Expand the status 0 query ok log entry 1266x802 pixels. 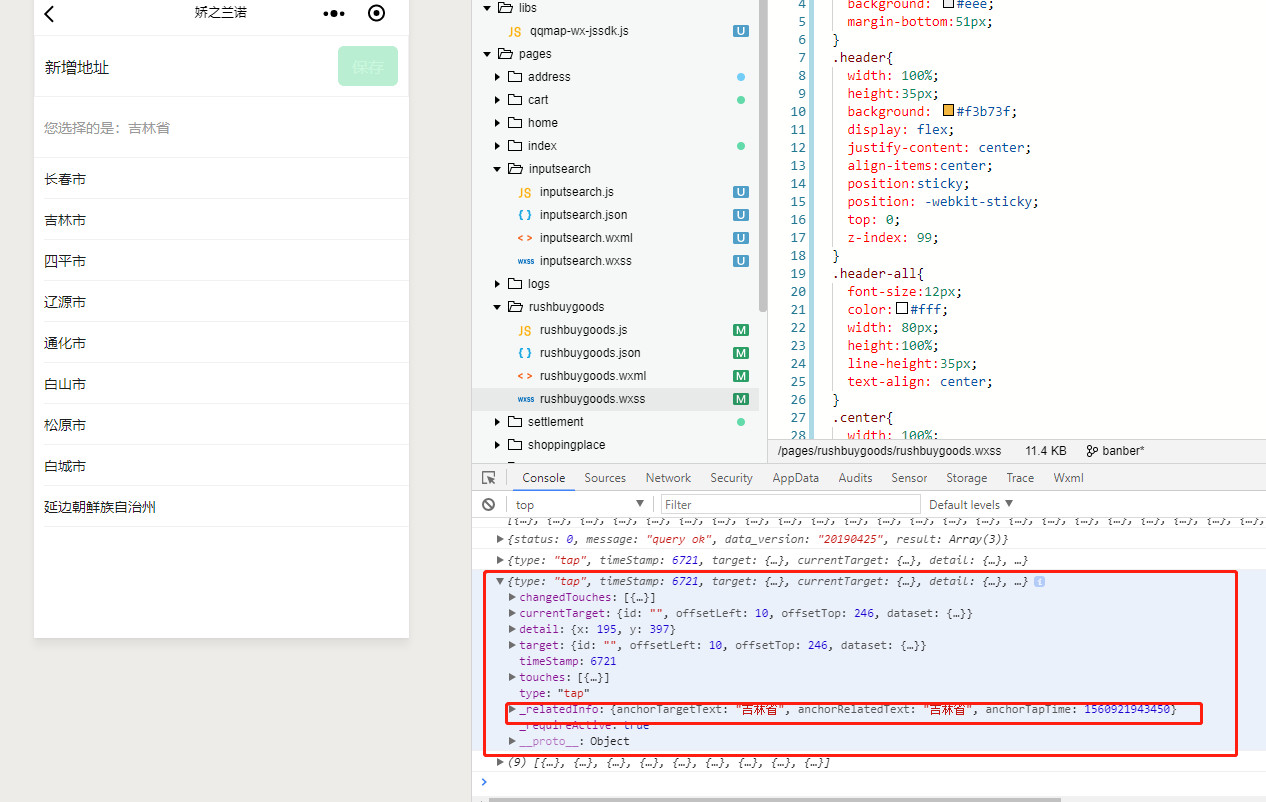point(500,539)
